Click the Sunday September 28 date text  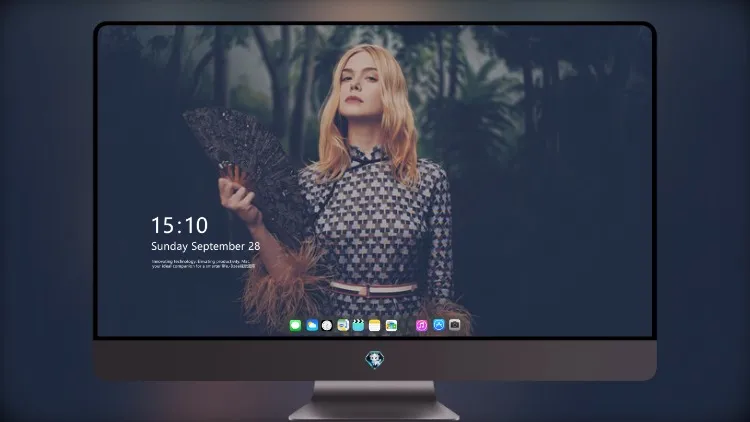[x=206, y=246]
